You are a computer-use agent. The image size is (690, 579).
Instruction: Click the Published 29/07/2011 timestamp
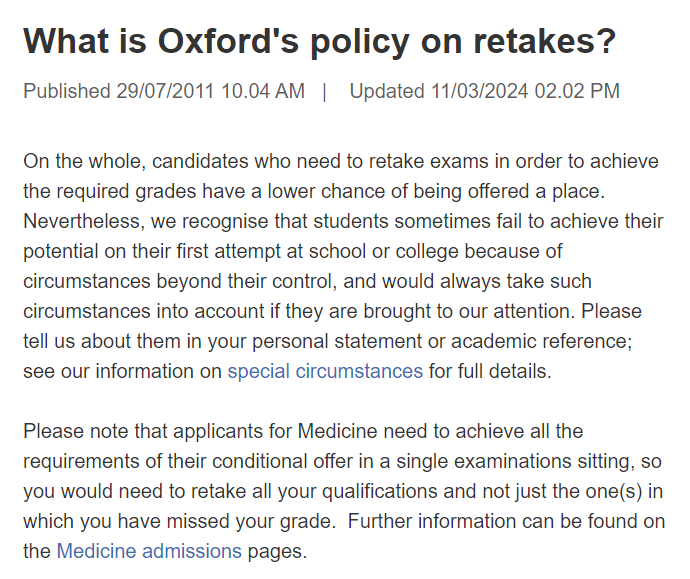point(164,91)
